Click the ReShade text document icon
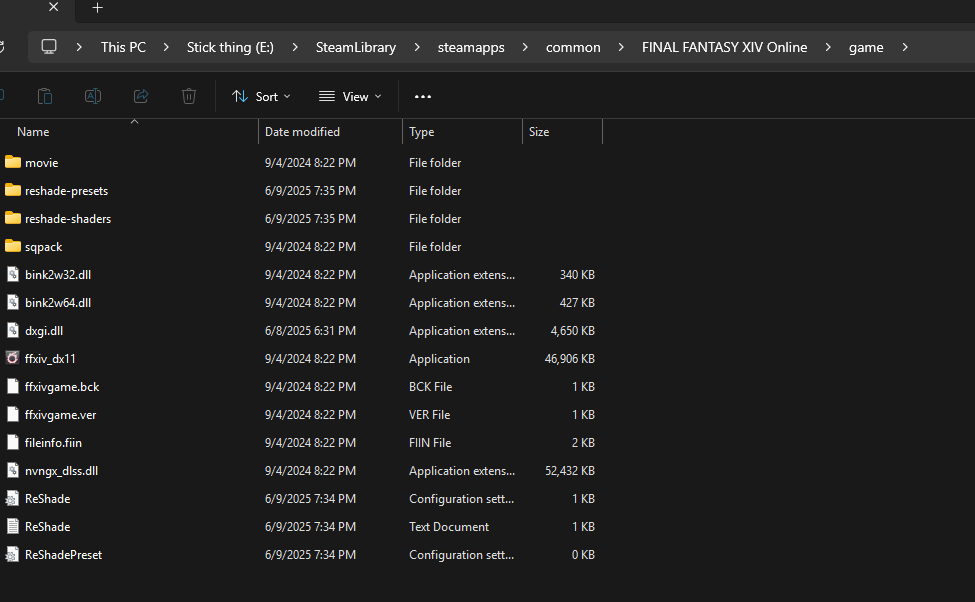The width and height of the screenshot is (975, 602). point(12,526)
